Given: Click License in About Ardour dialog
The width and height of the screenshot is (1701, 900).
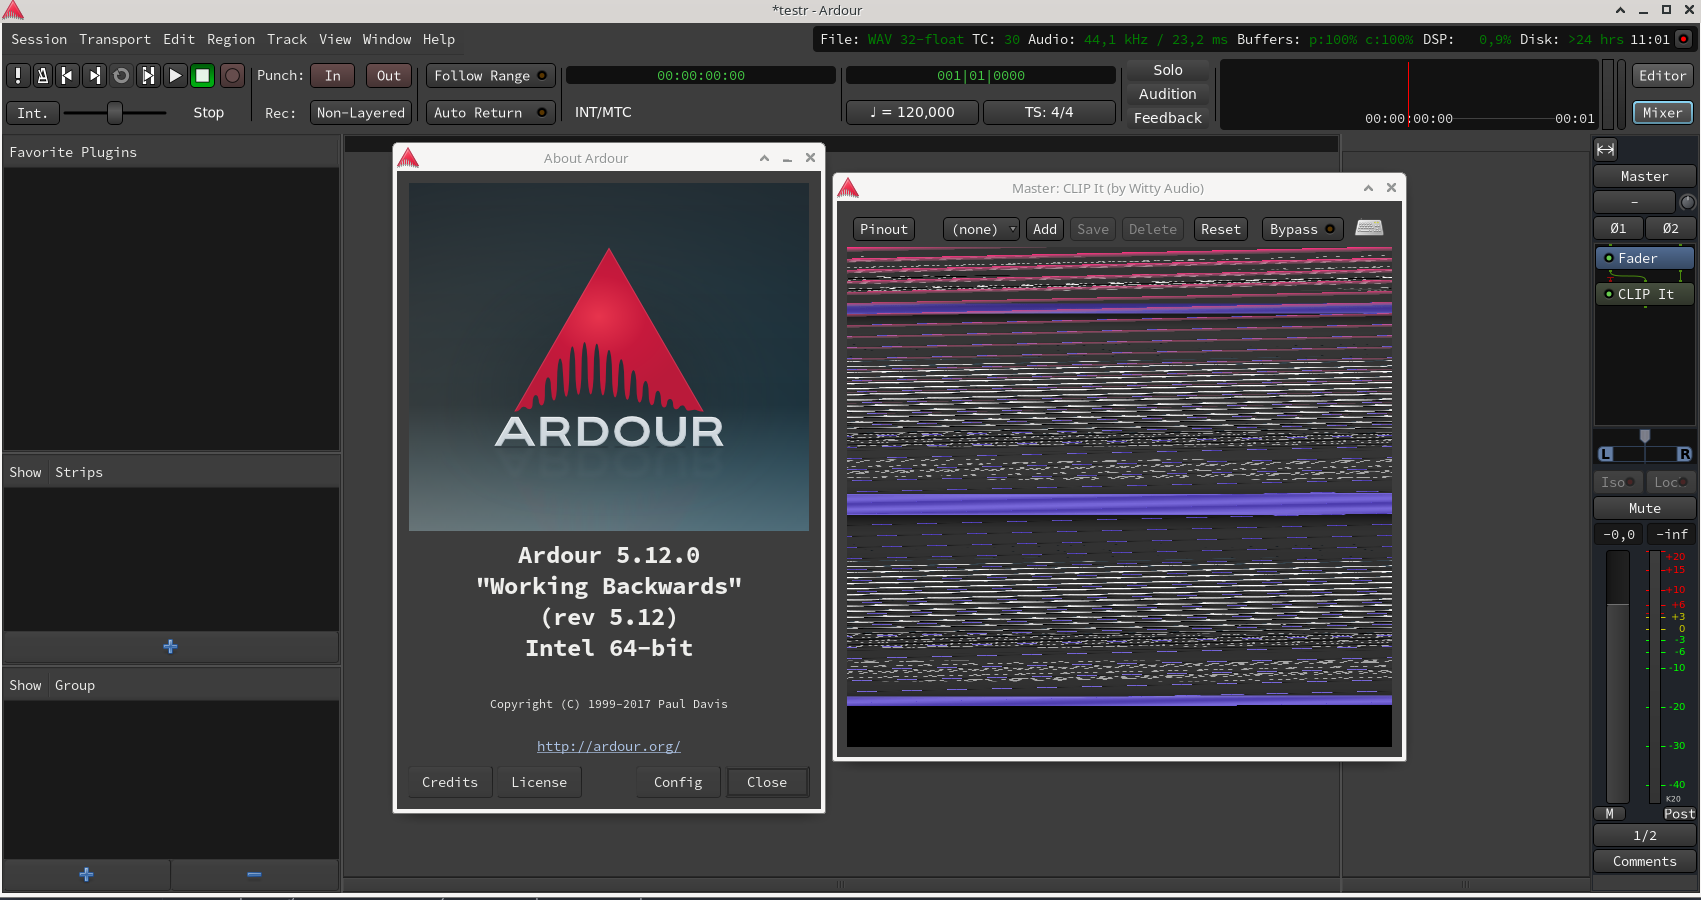Looking at the screenshot, I should [539, 782].
